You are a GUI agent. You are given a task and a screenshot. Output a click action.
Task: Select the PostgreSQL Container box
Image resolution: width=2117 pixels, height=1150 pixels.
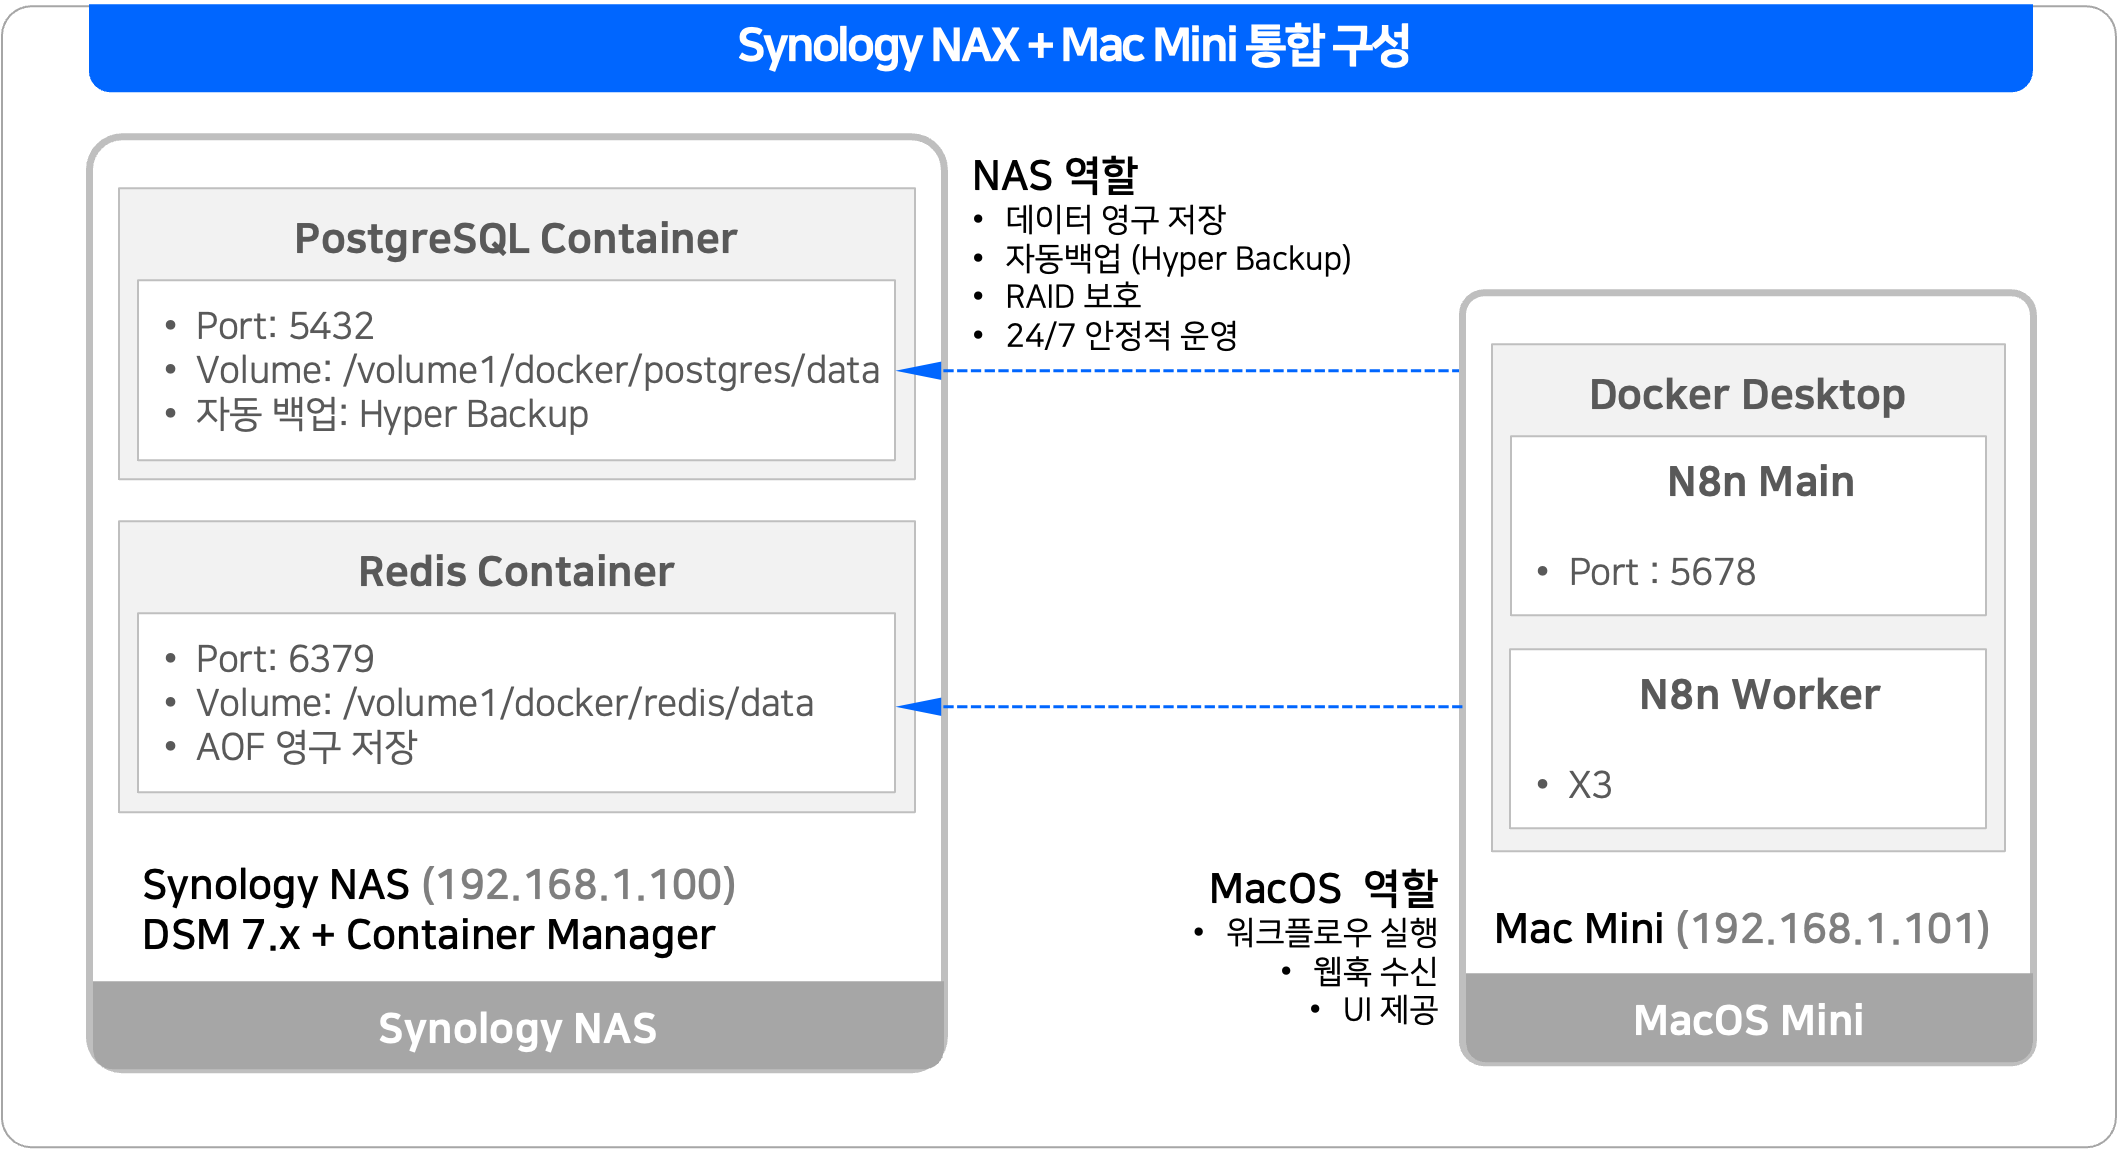(516, 330)
